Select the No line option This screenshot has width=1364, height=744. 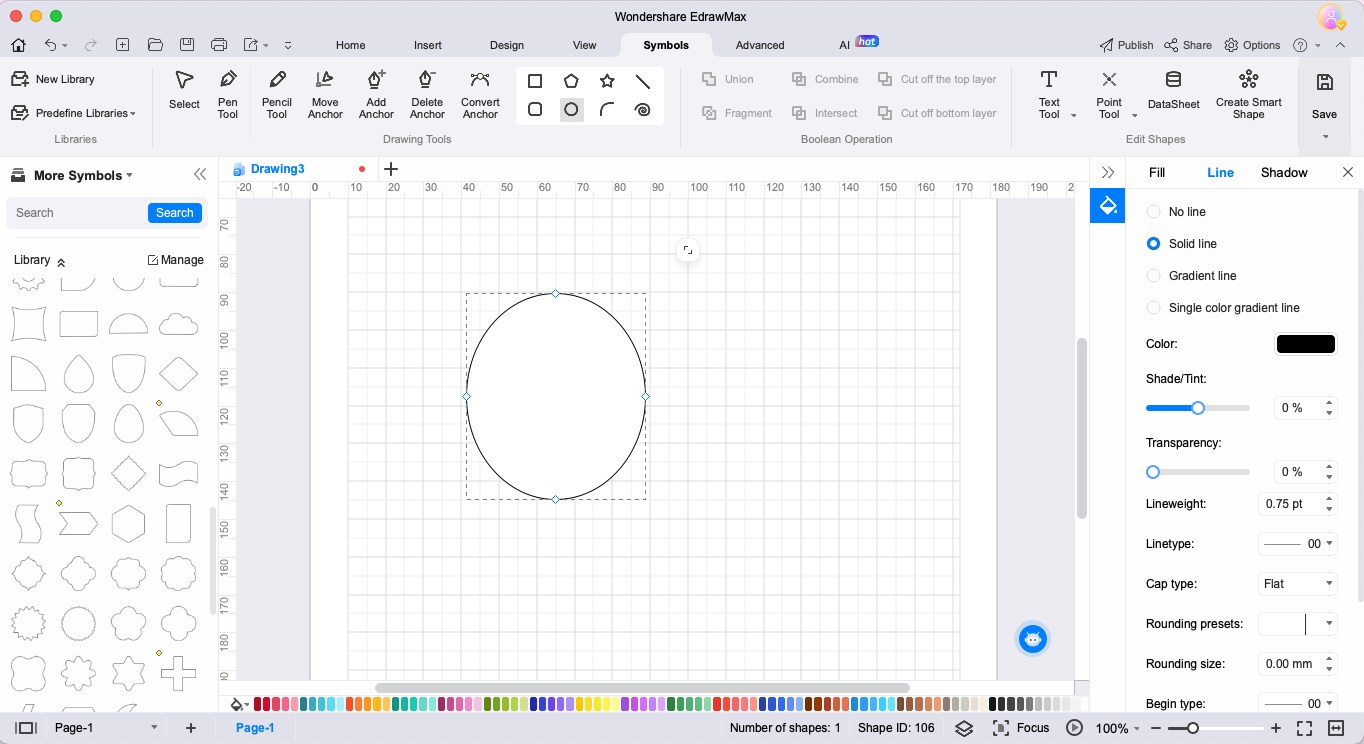point(1176,212)
